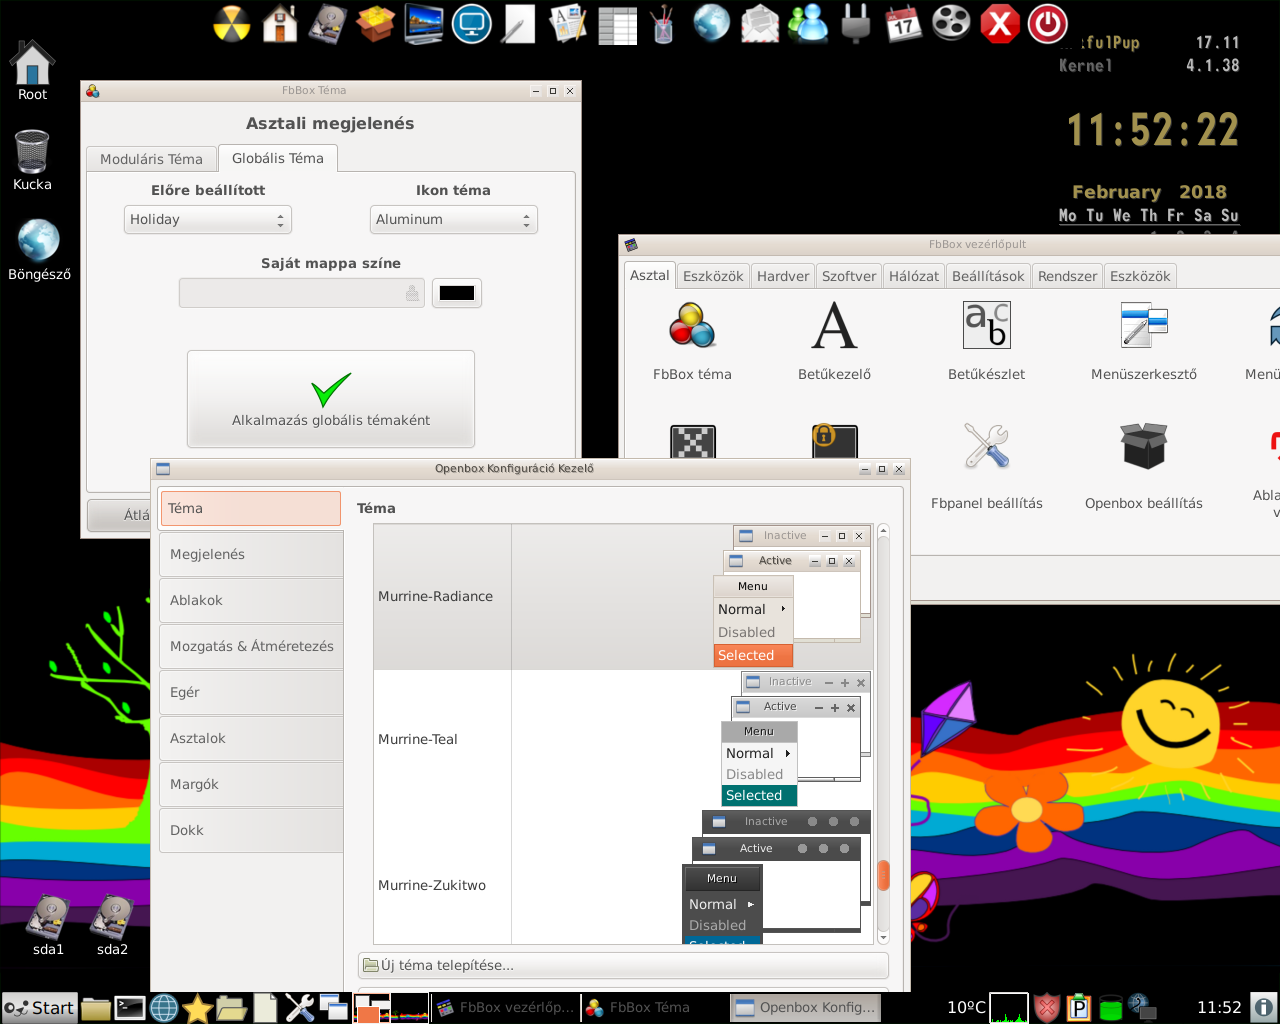Screen dimensions: 1280x1024
Task: Click the theme list vertical scrollbar thumb
Action: tap(883, 875)
